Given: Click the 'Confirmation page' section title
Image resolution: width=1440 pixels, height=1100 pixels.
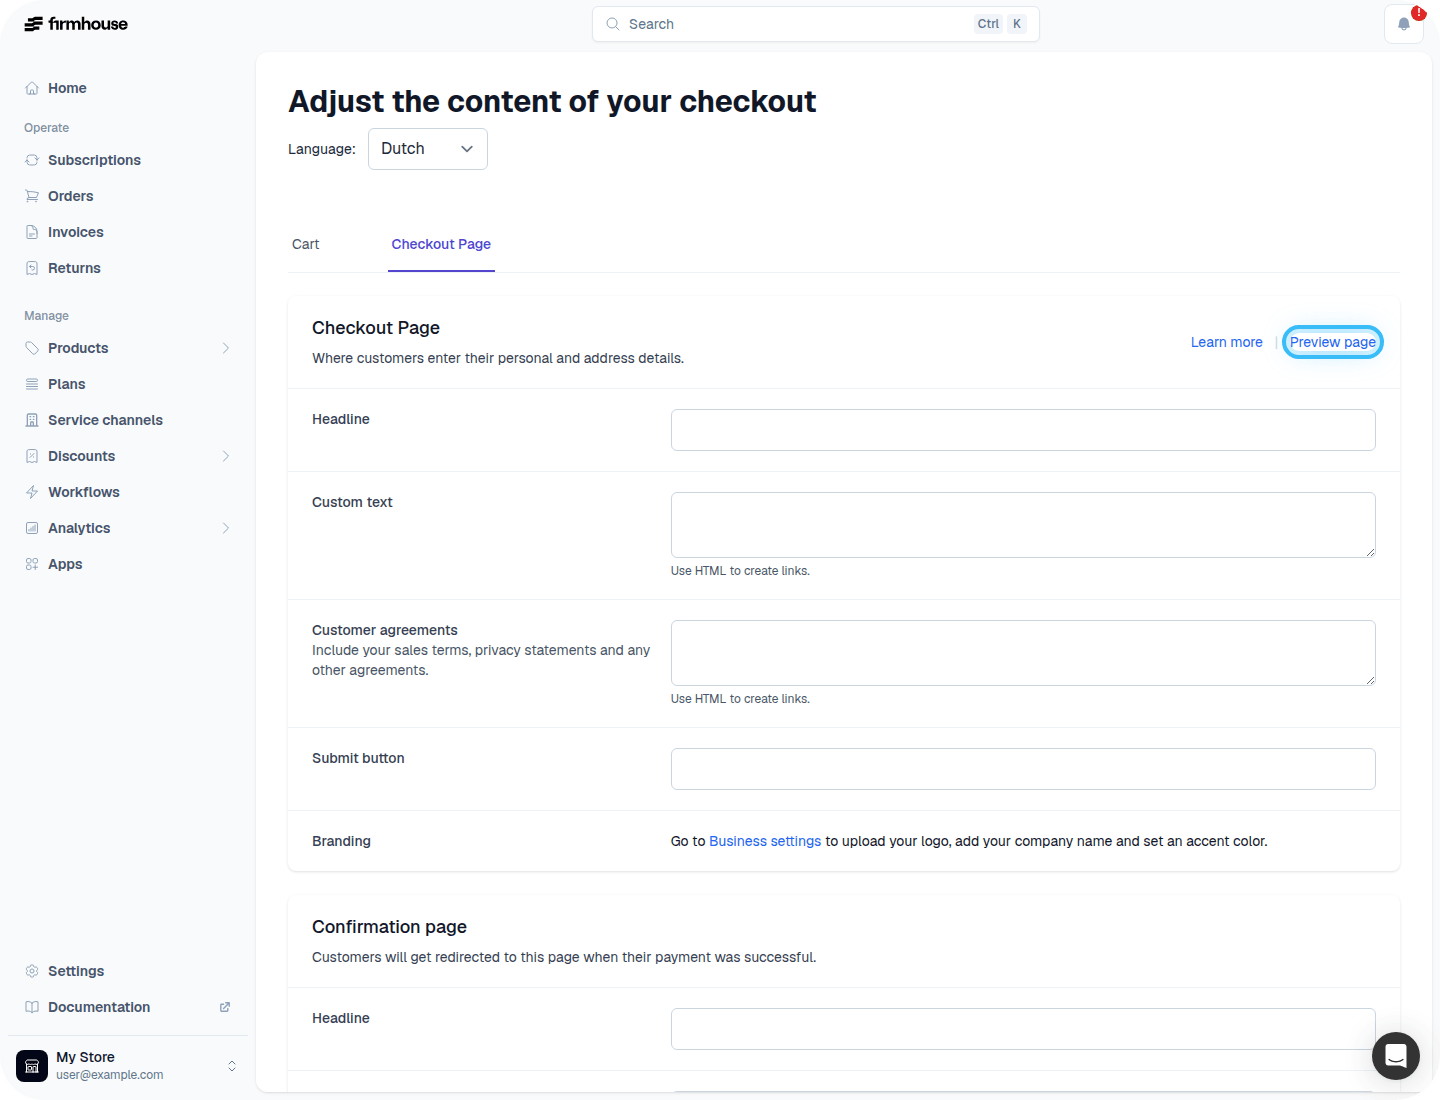Looking at the screenshot, I should point(389,927).
